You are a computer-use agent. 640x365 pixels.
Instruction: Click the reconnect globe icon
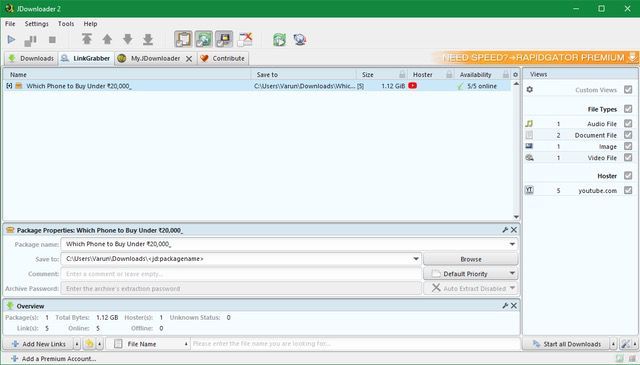click(300, 40)
